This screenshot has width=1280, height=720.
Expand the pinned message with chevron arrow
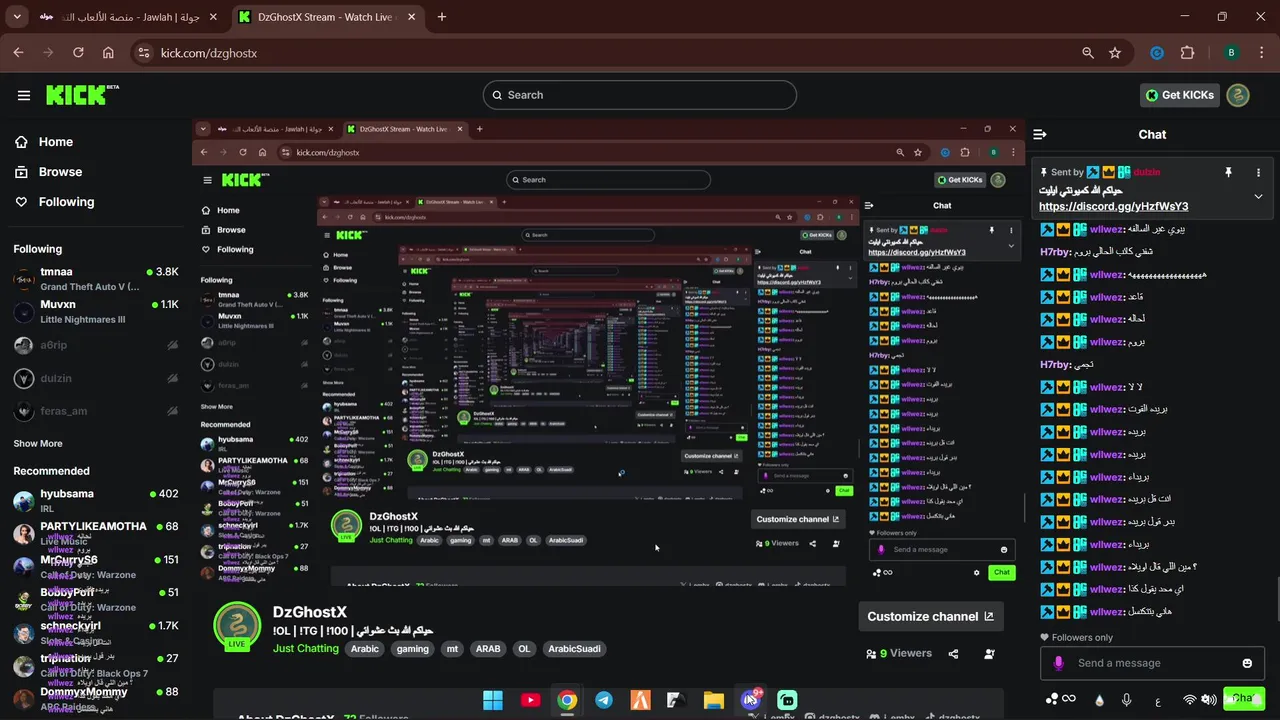tap(1258, 196)
